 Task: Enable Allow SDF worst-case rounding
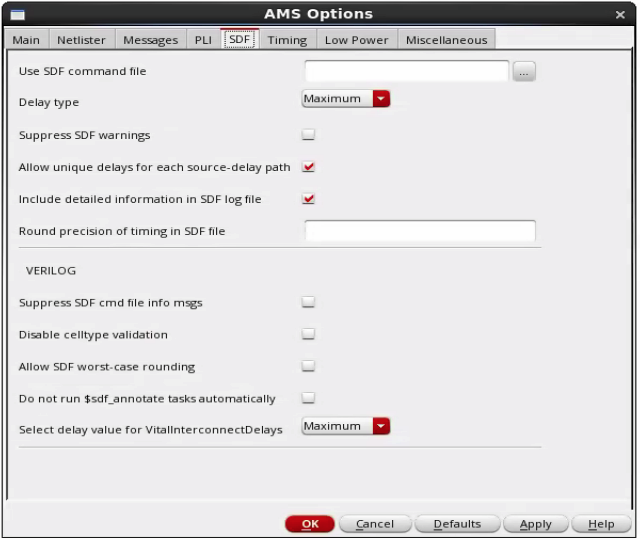(x=309, y=366)
